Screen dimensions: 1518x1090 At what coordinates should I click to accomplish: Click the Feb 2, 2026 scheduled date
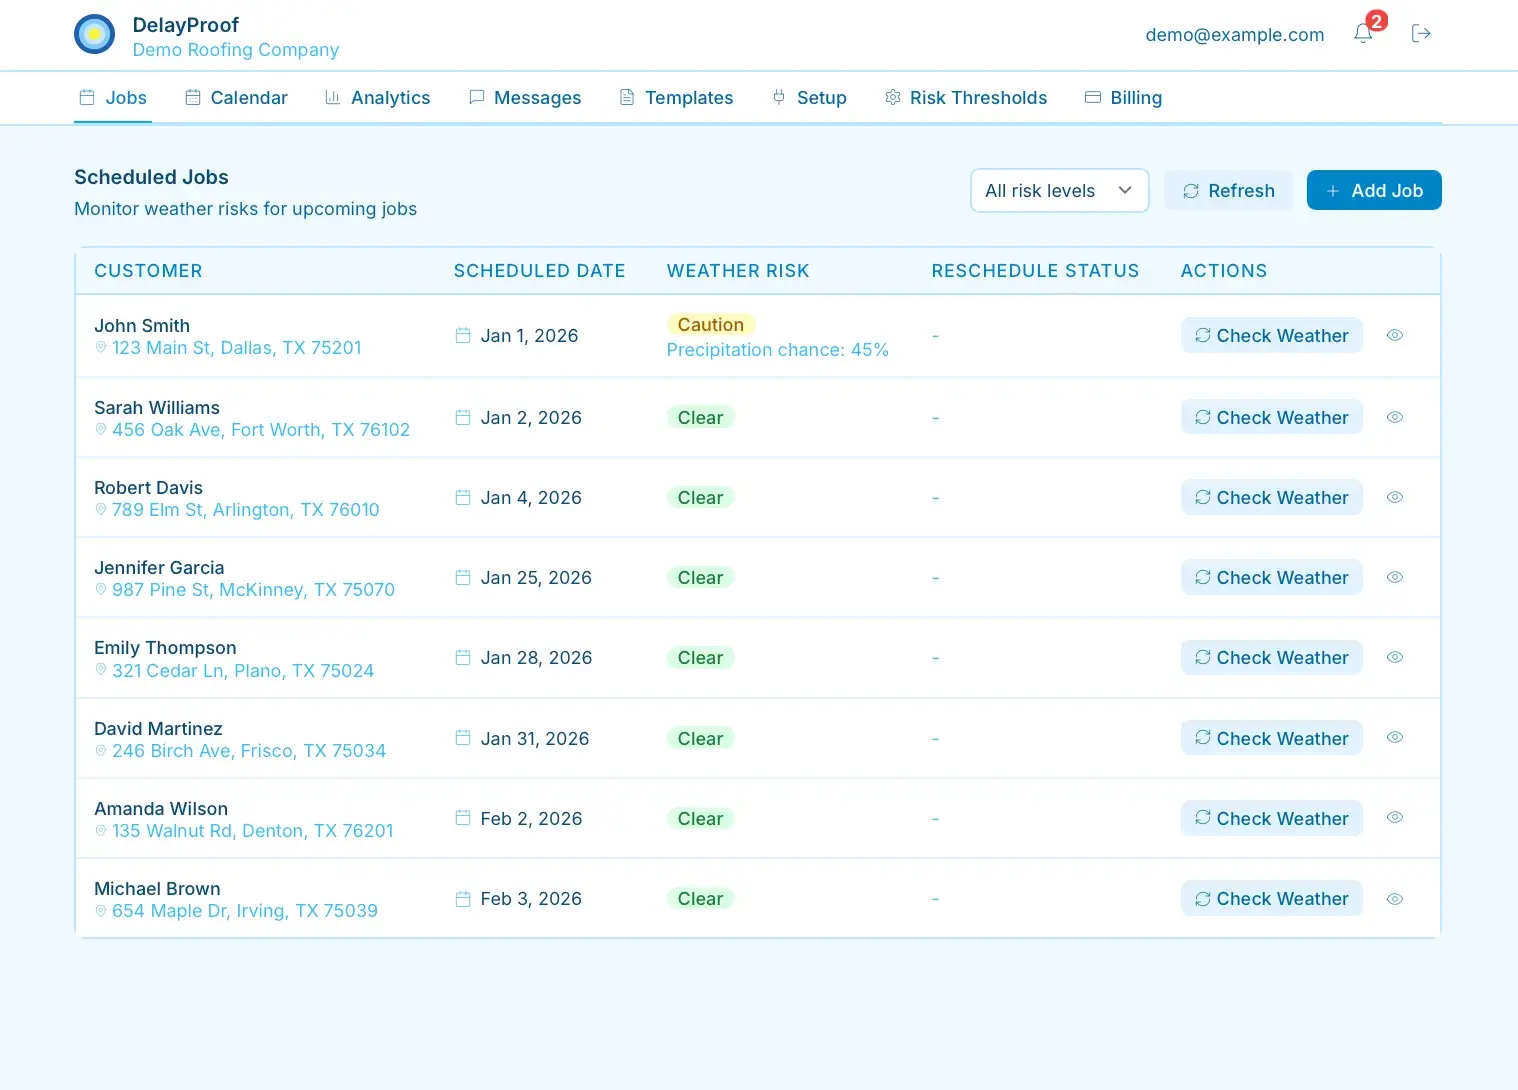[x=531, y=819]
